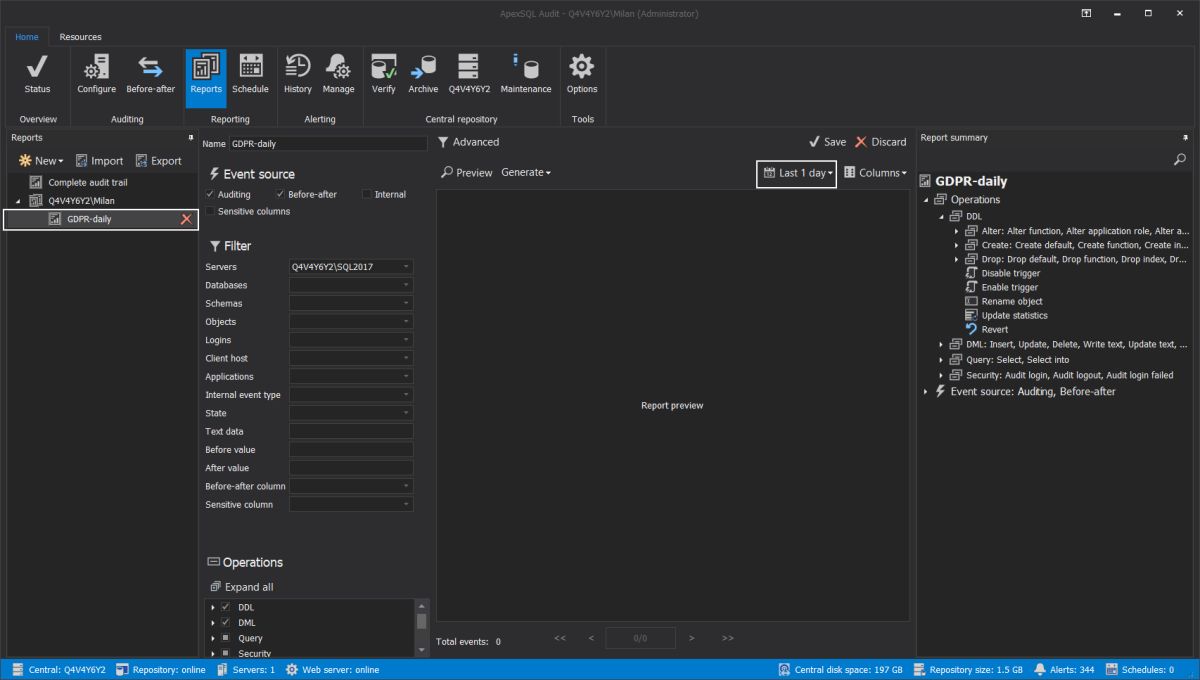Expand the Alter node in Report summary
The height and width of the screenshot is (680, 1200).
click(956, 231)
